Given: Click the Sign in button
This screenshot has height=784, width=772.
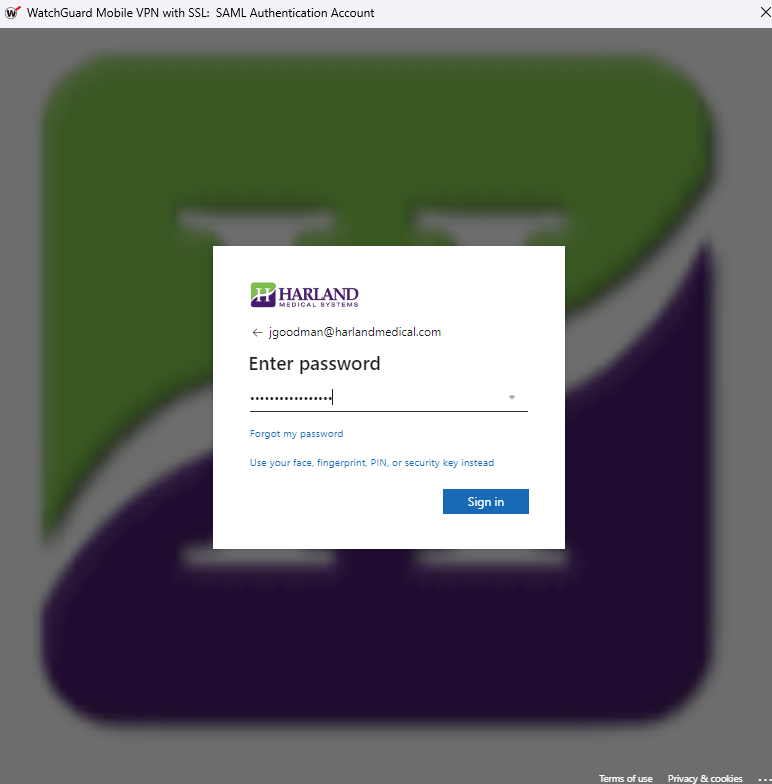Looking at the screenshot, I should [486, 502].
